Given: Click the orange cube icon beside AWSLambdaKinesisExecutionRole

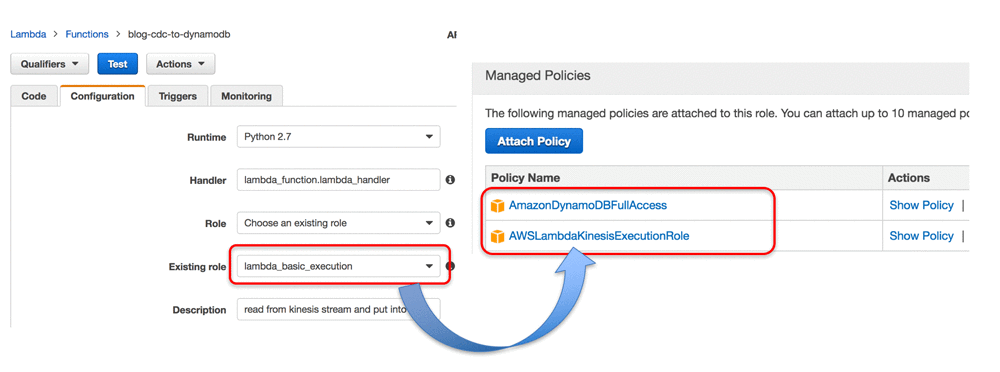Looking at the screenshot, I should point(497,236).
